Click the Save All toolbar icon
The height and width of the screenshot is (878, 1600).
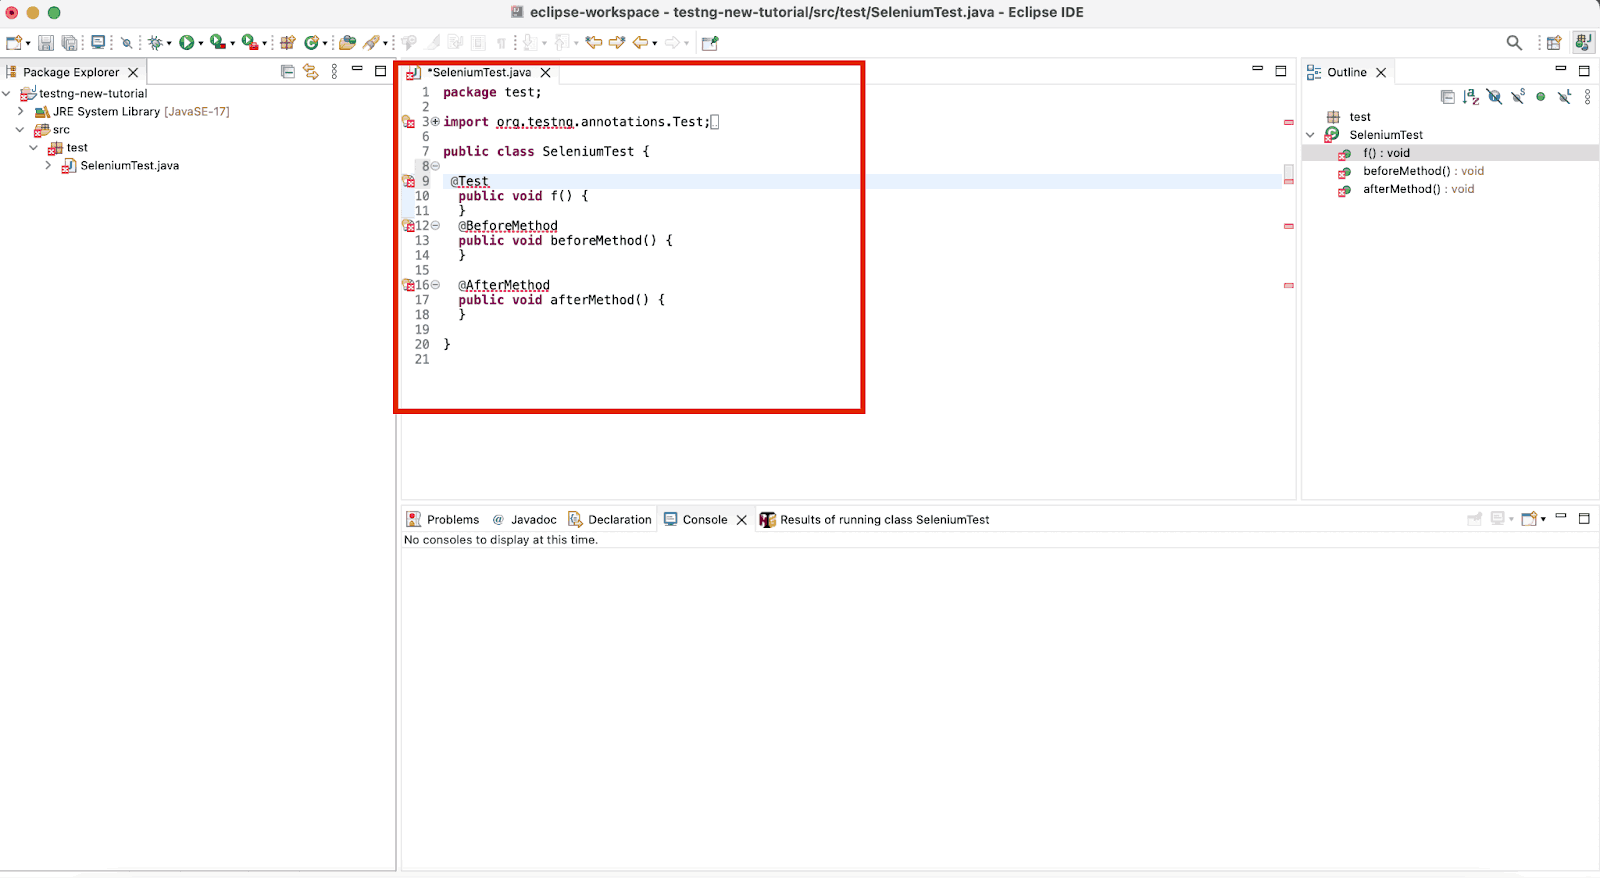tap(70, 43)
